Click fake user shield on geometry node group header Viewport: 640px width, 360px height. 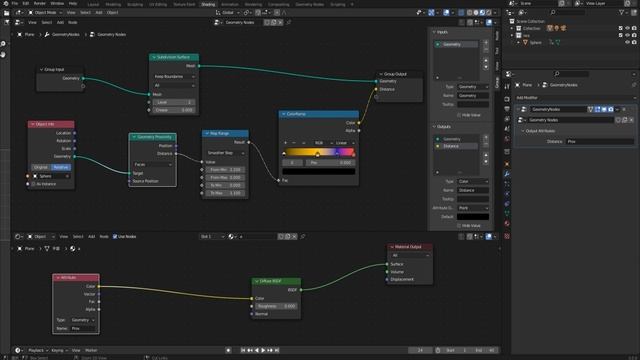click(x=267, y=22)
